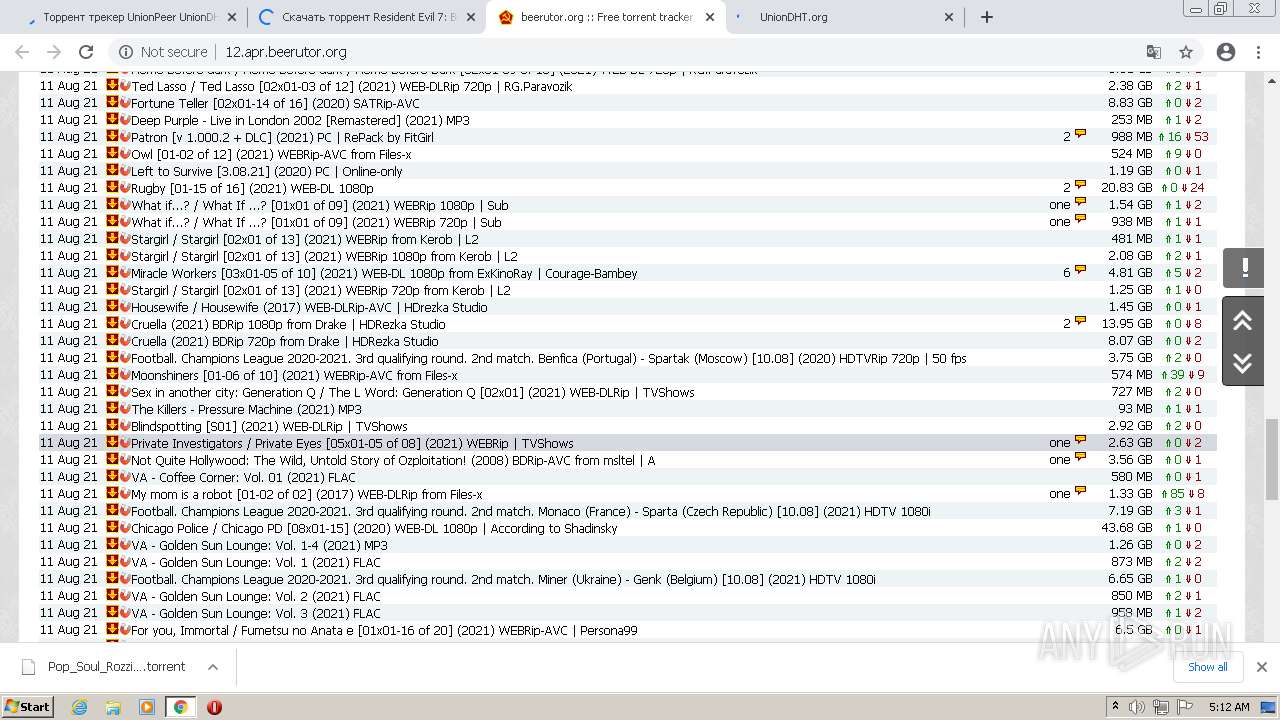Screen dimensions: 1280x720
Task: Open Monaco - Sparta HDTV 1080i link
Action: click(531, 512)
